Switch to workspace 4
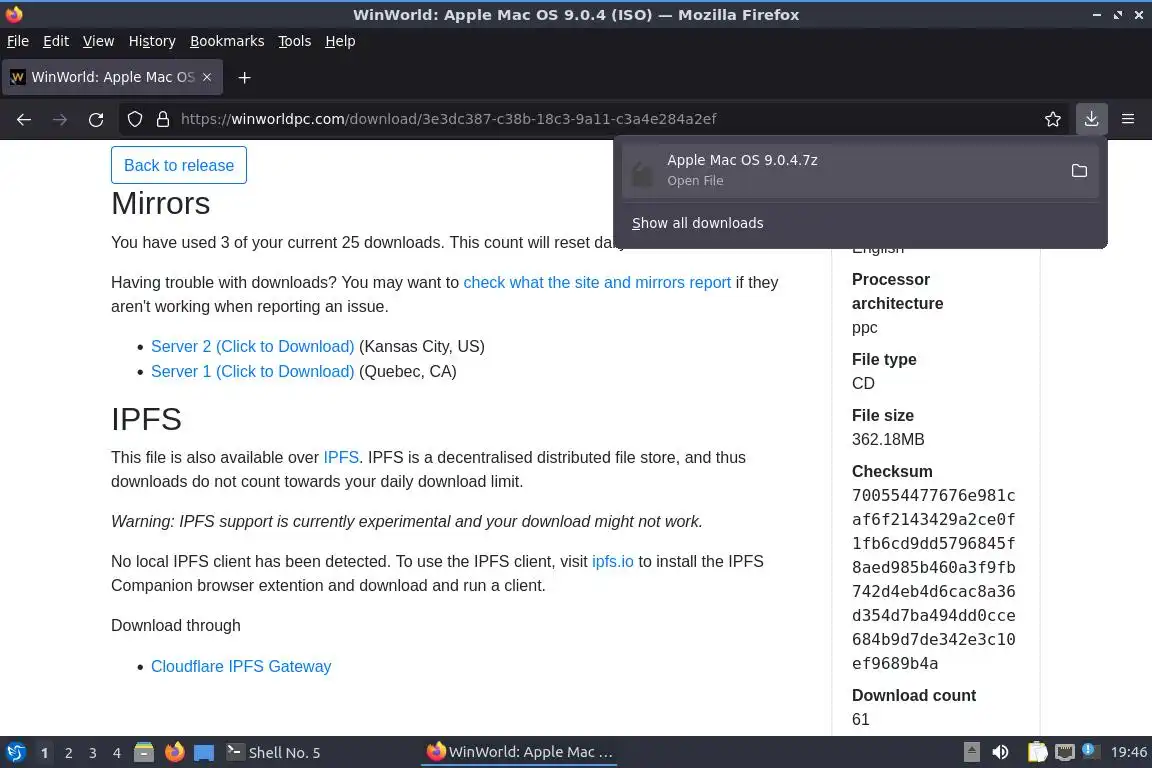The width and height of the screenshot is (1152, 768). coord(117,753)
